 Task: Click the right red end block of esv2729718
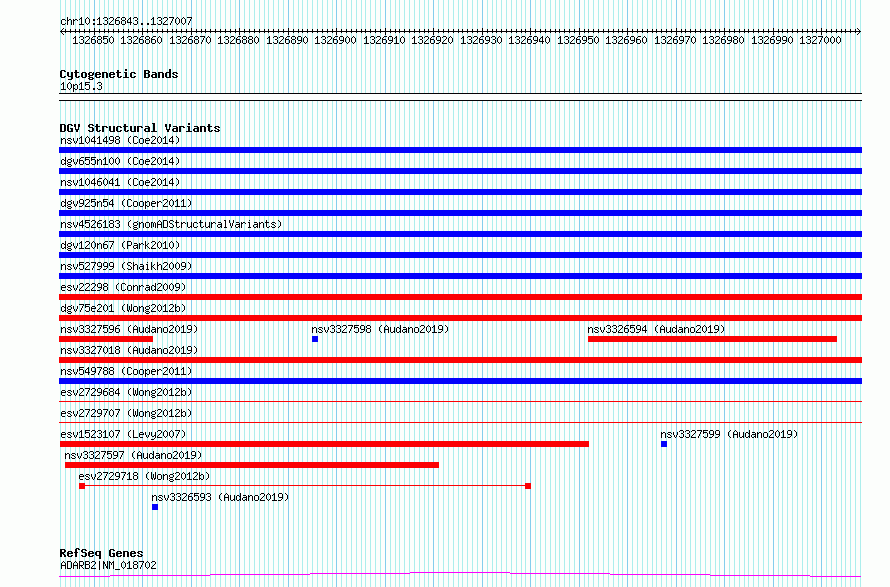(x=528, y=486)
